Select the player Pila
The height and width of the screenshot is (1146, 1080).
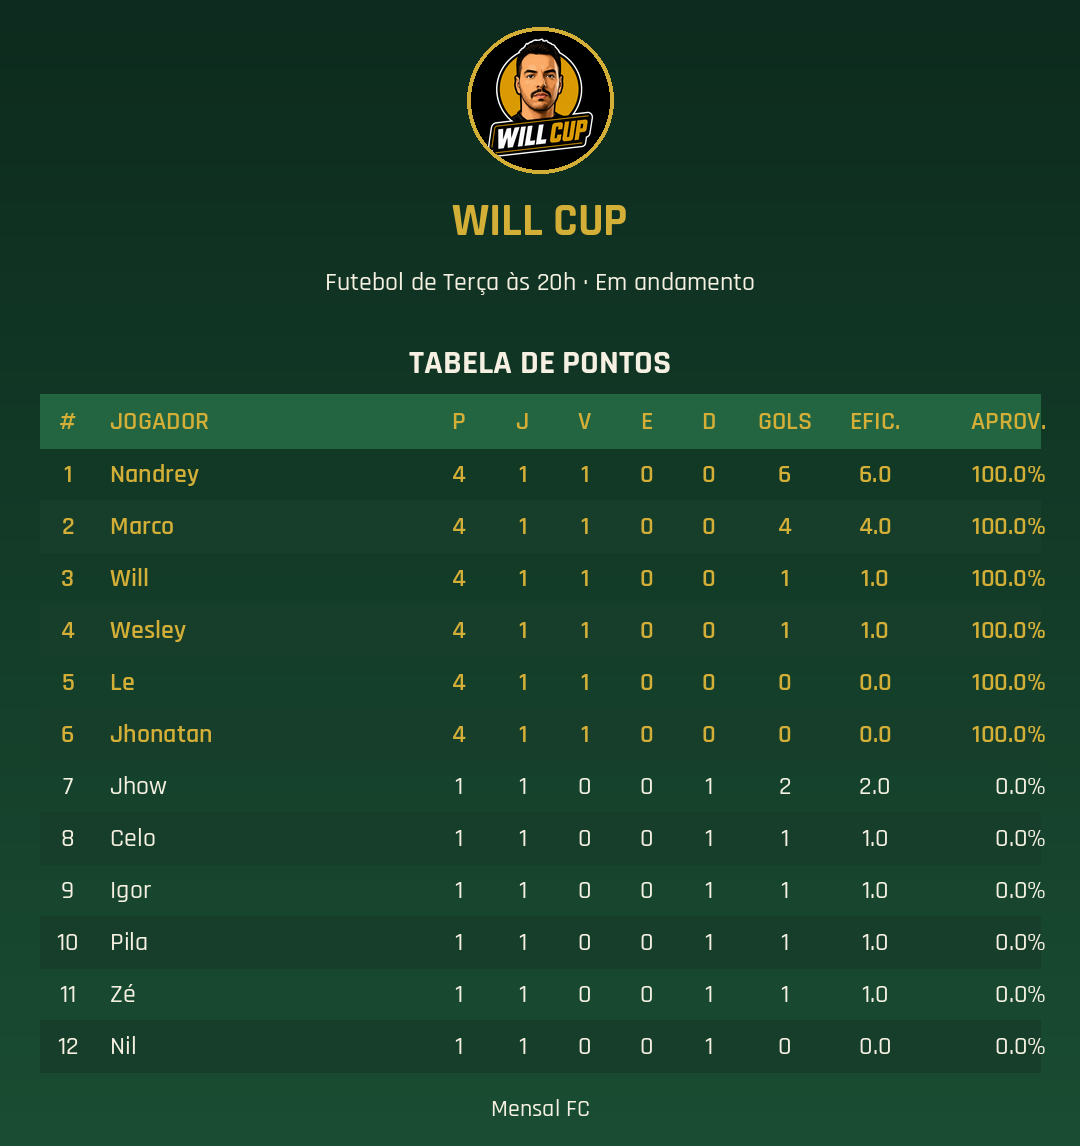tap(129, 942)
